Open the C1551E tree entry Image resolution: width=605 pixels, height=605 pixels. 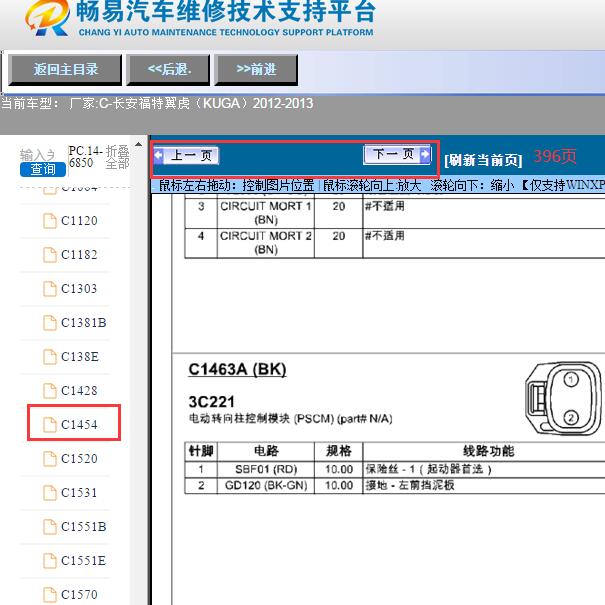click(84, 560)
